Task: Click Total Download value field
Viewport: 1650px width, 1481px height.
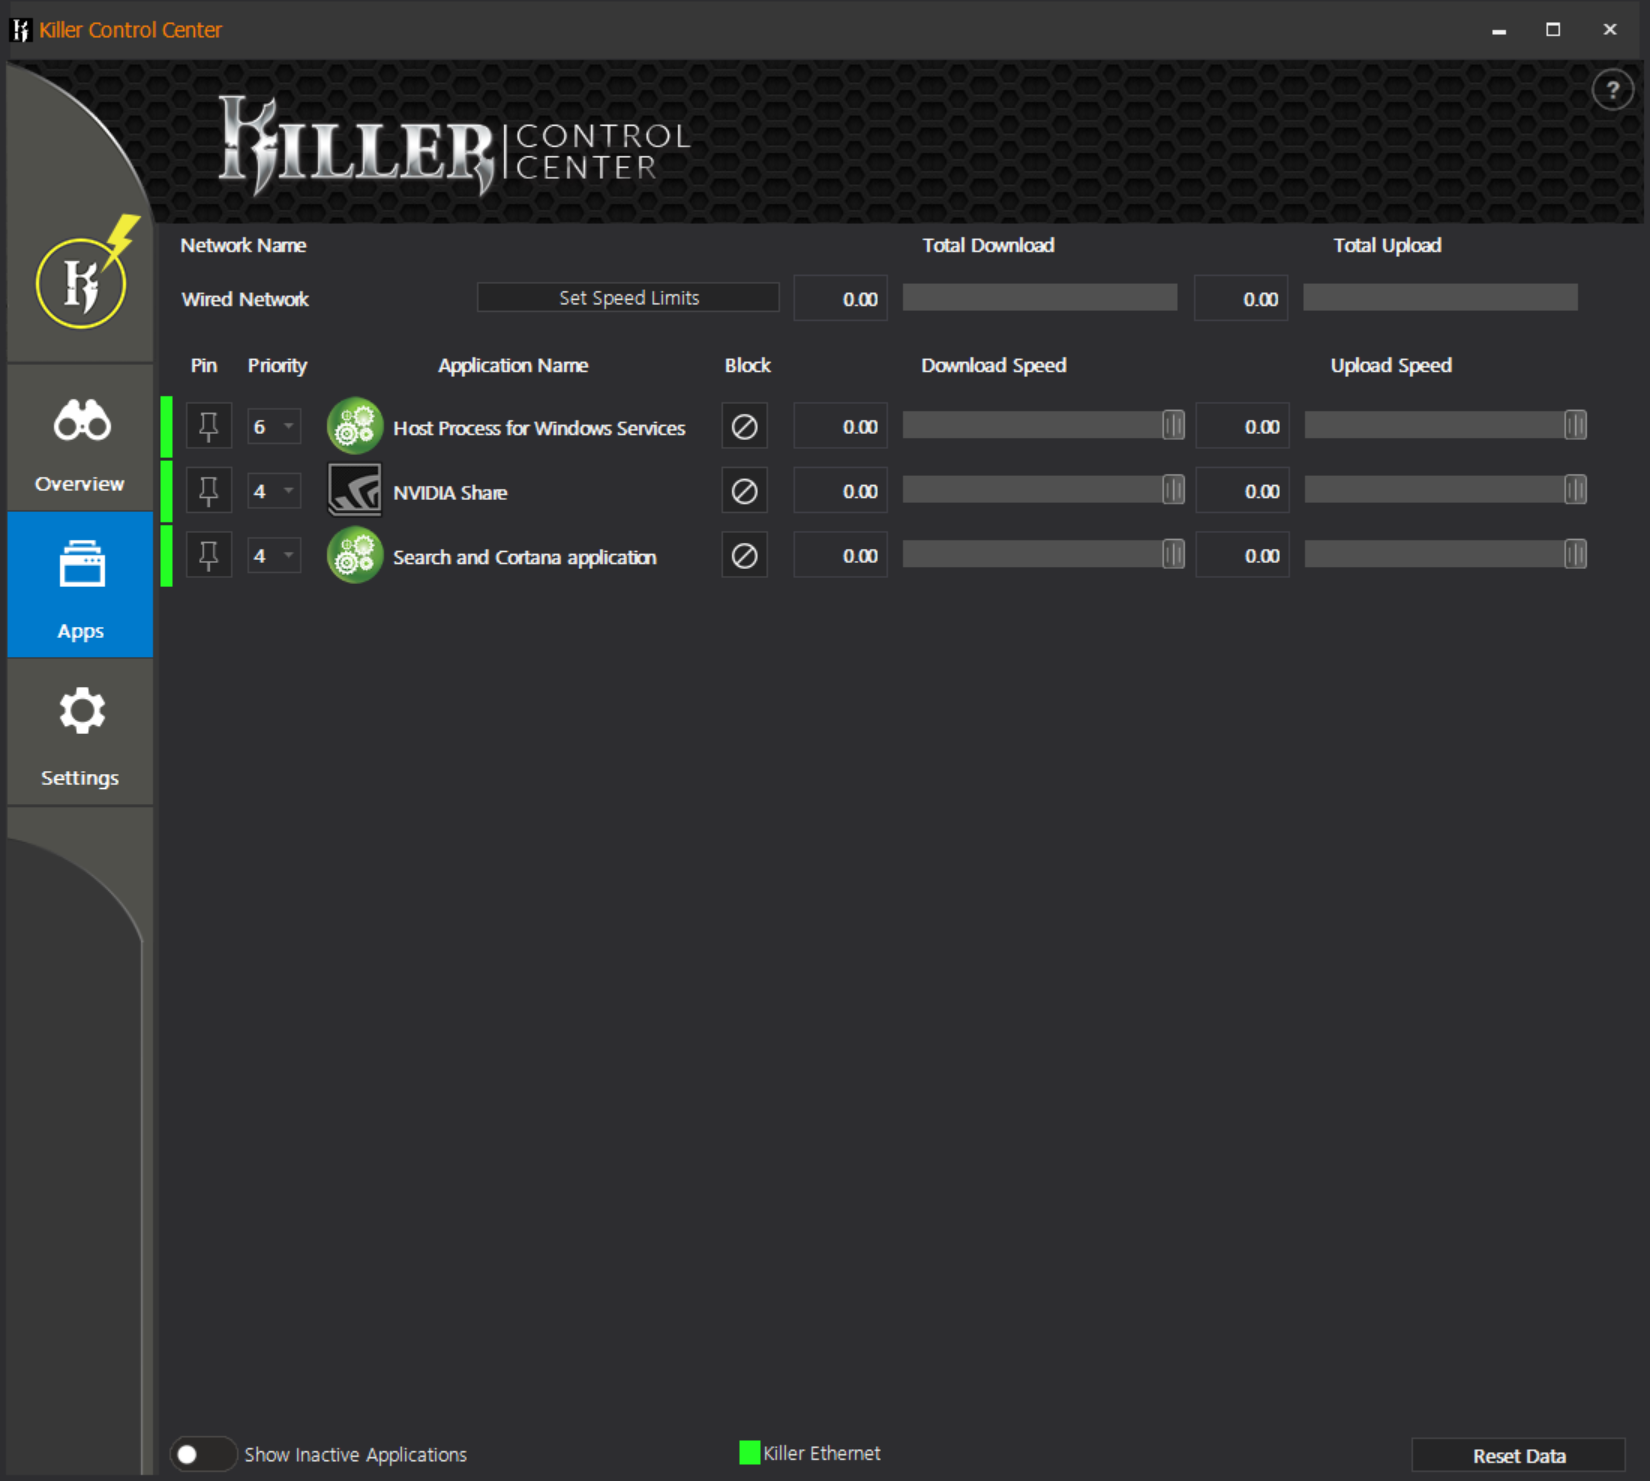Action: tap(840, 299)
